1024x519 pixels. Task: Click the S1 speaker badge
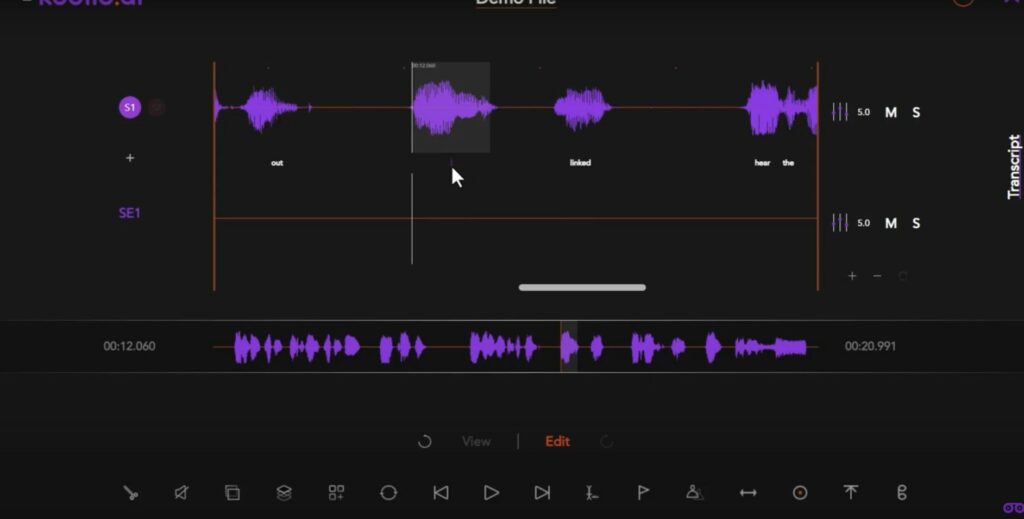(130, 107)
